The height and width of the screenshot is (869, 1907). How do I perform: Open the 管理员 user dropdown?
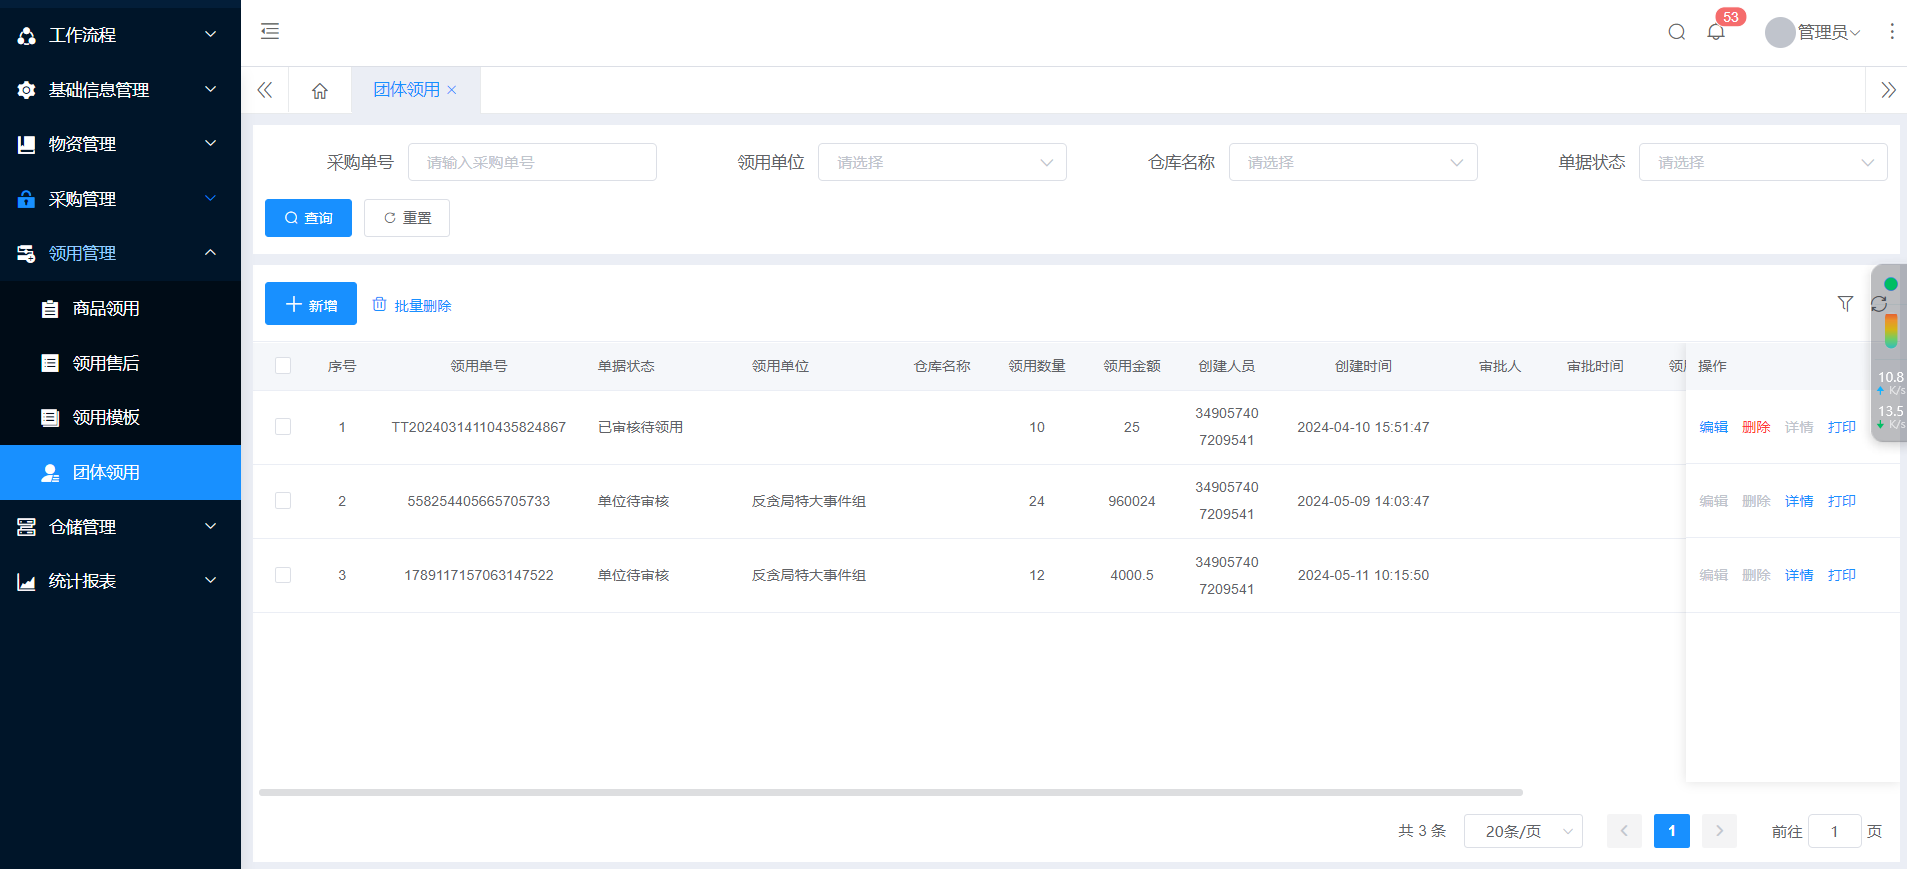1829,32
